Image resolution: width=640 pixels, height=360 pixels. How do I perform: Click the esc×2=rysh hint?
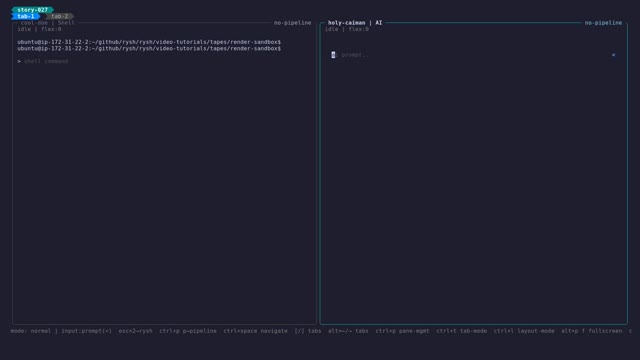[x=136, y=331]
